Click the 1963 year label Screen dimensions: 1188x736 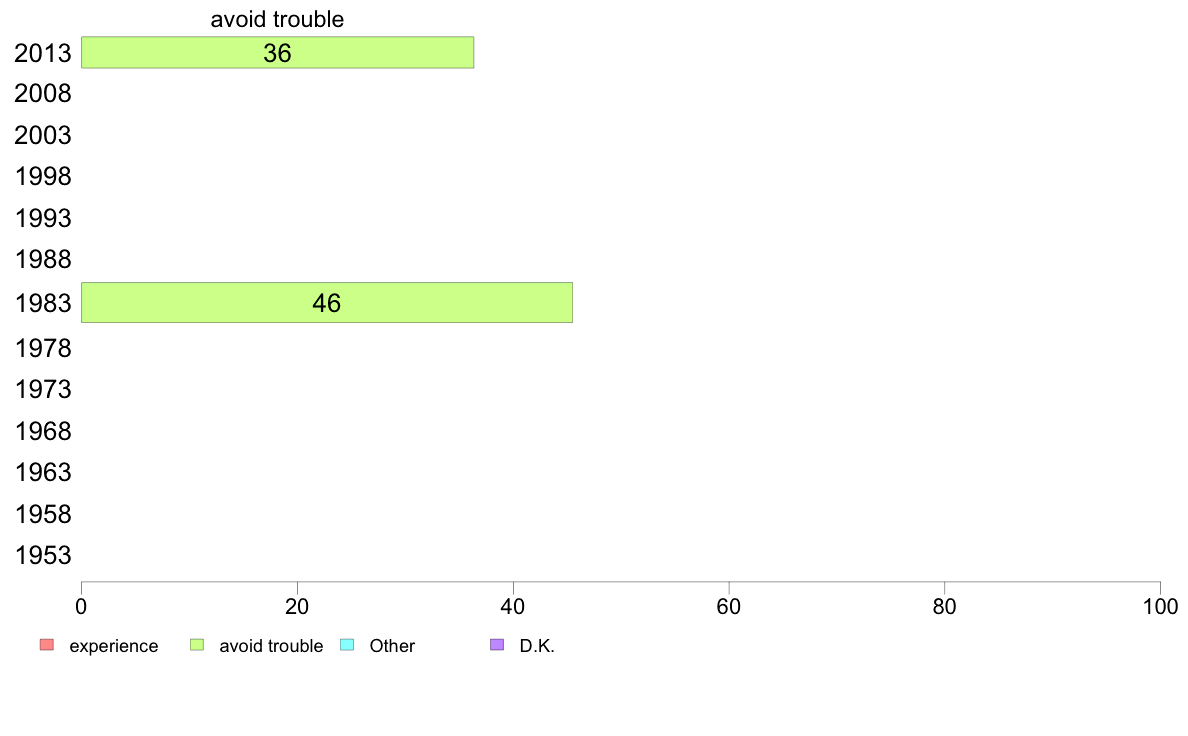43,473
